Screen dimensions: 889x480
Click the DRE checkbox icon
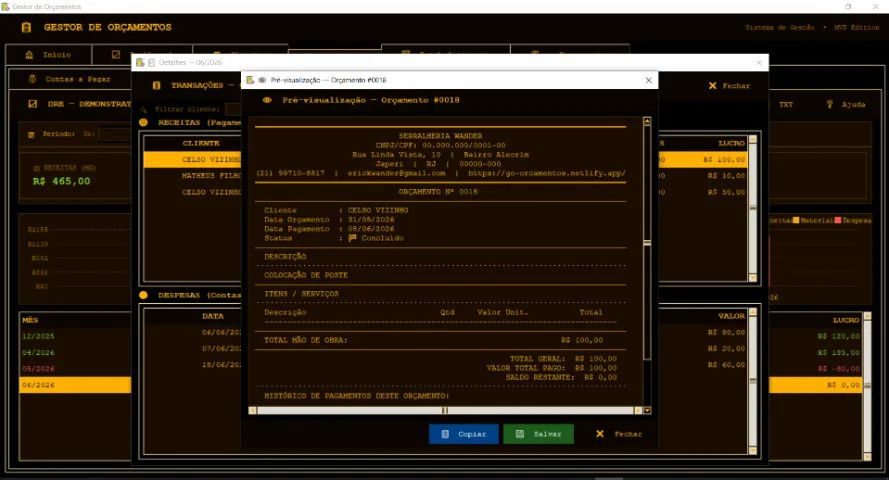pos(33,104)
